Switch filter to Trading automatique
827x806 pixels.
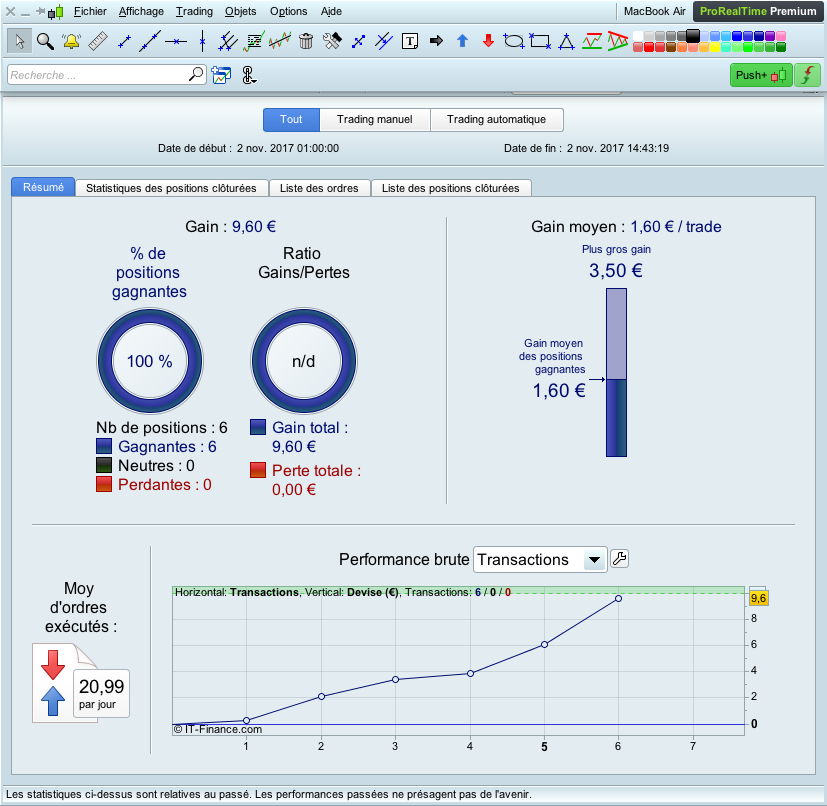coord(496,120)
